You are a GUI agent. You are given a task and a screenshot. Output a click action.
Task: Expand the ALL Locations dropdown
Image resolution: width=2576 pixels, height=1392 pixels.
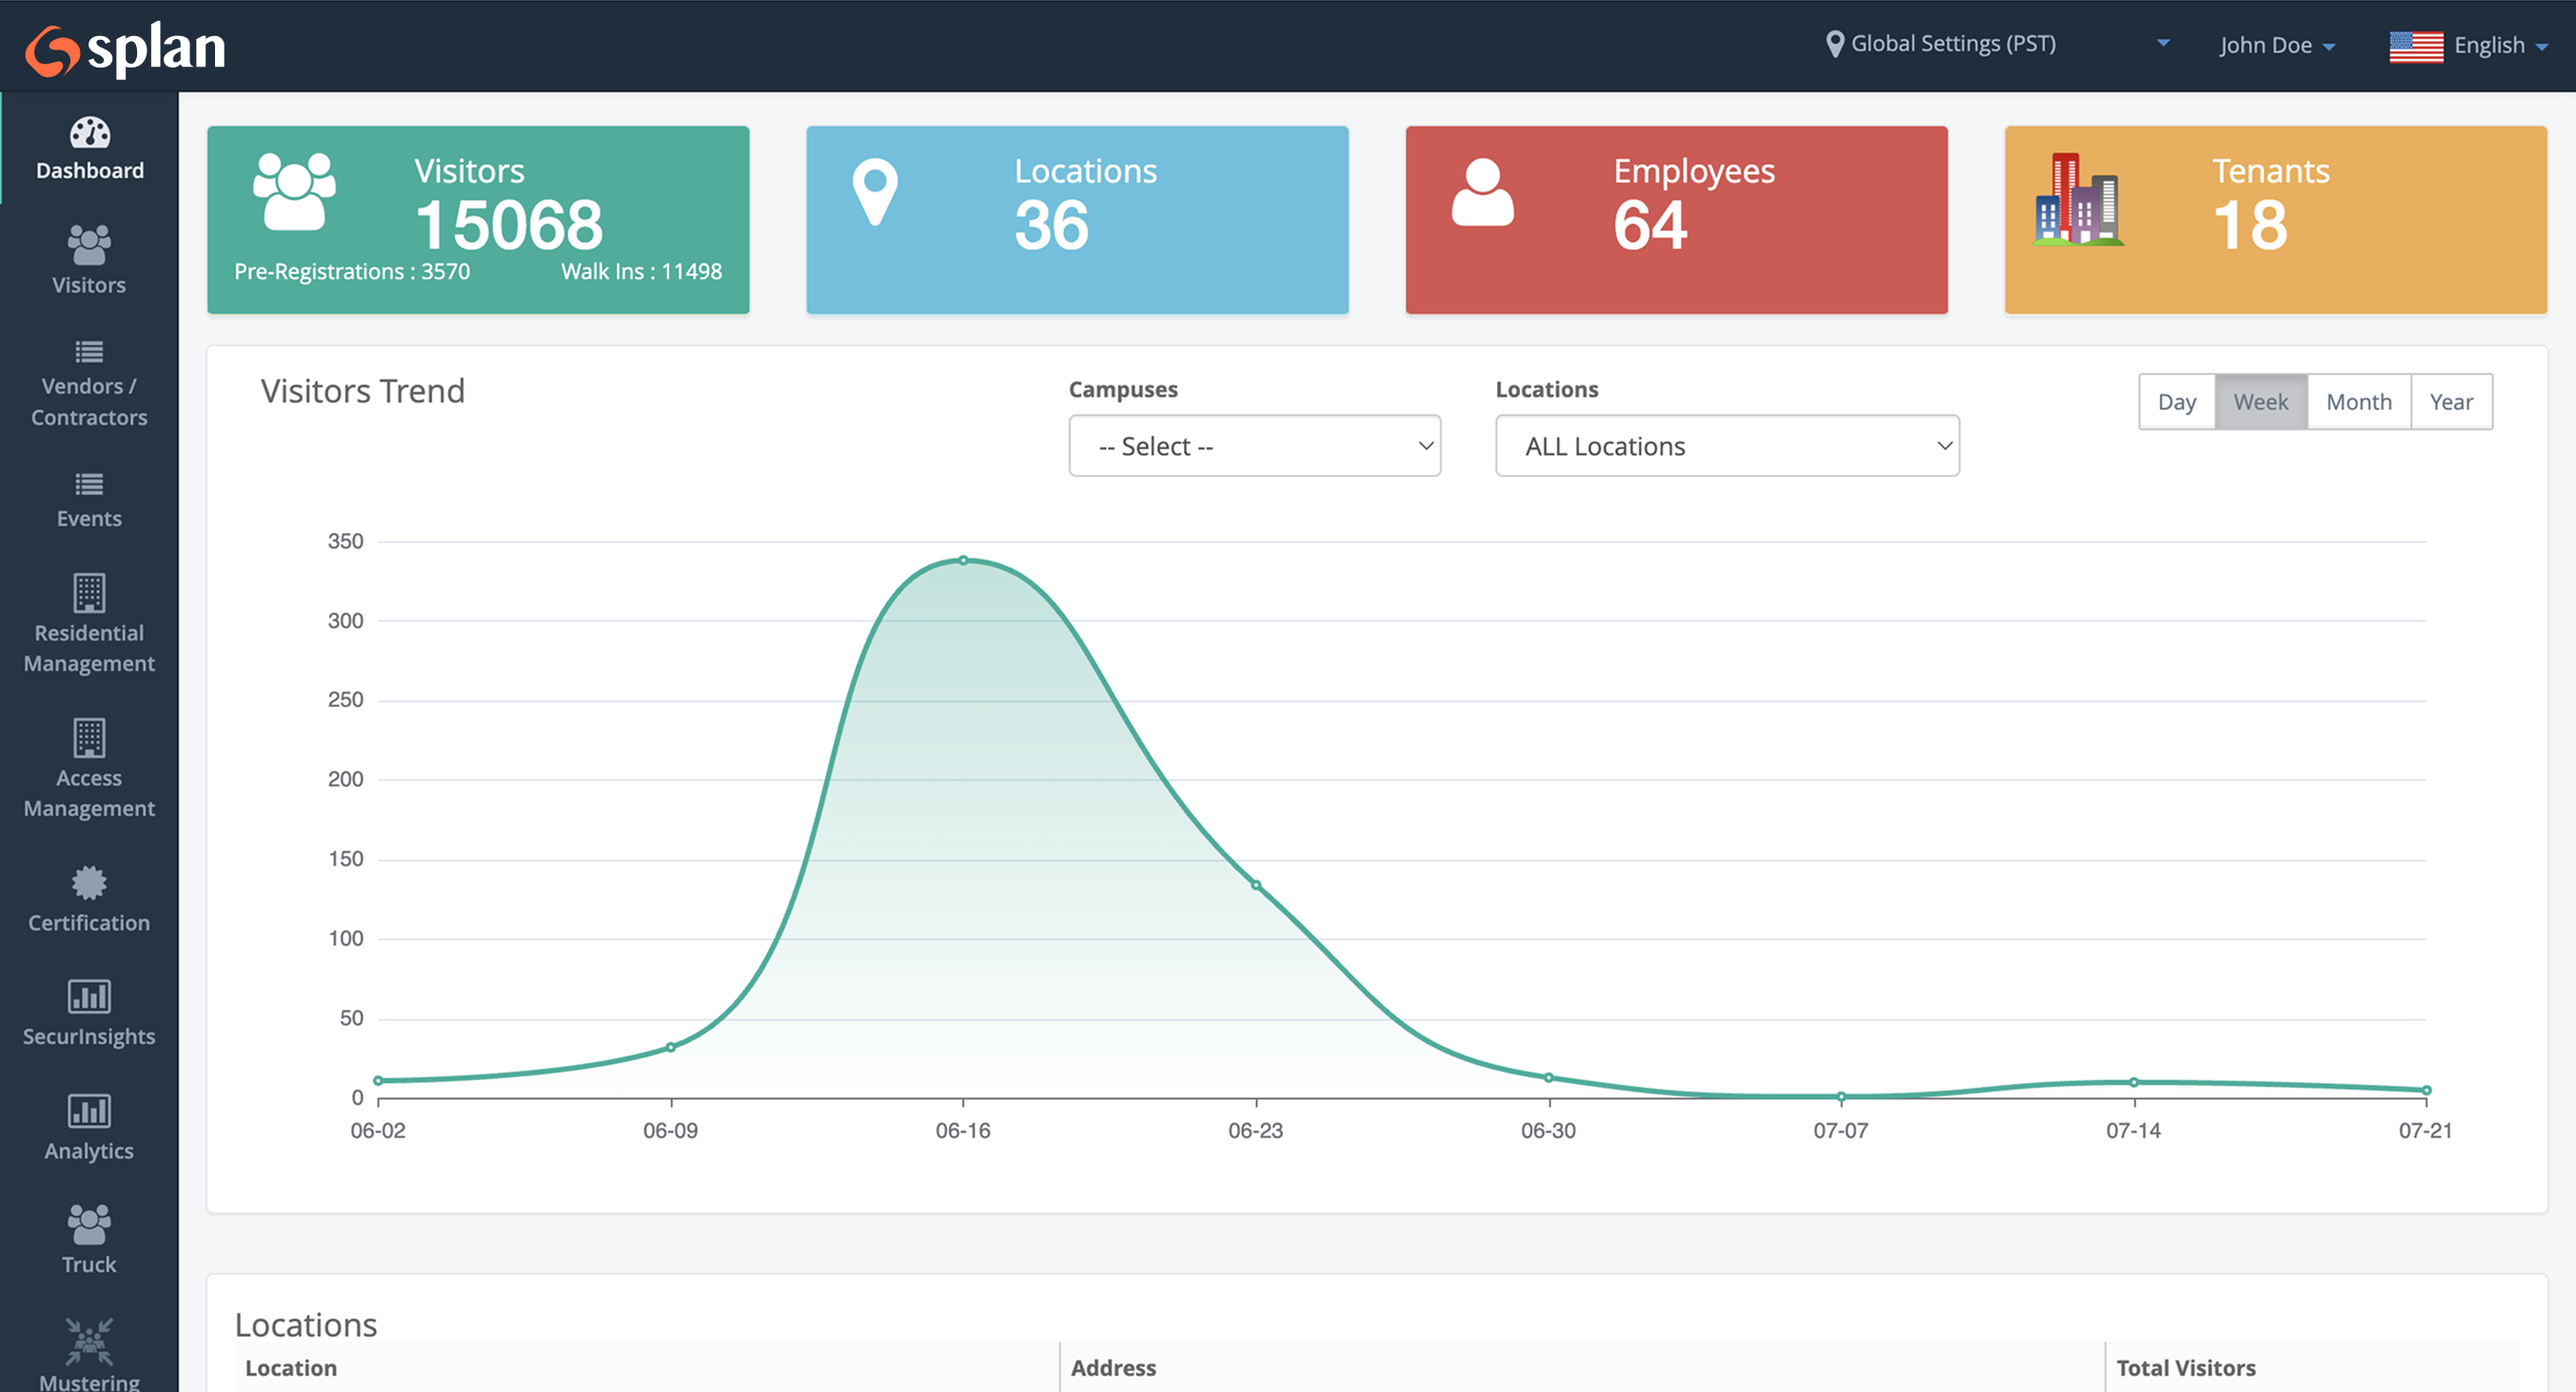click(x=1726, y=446)
